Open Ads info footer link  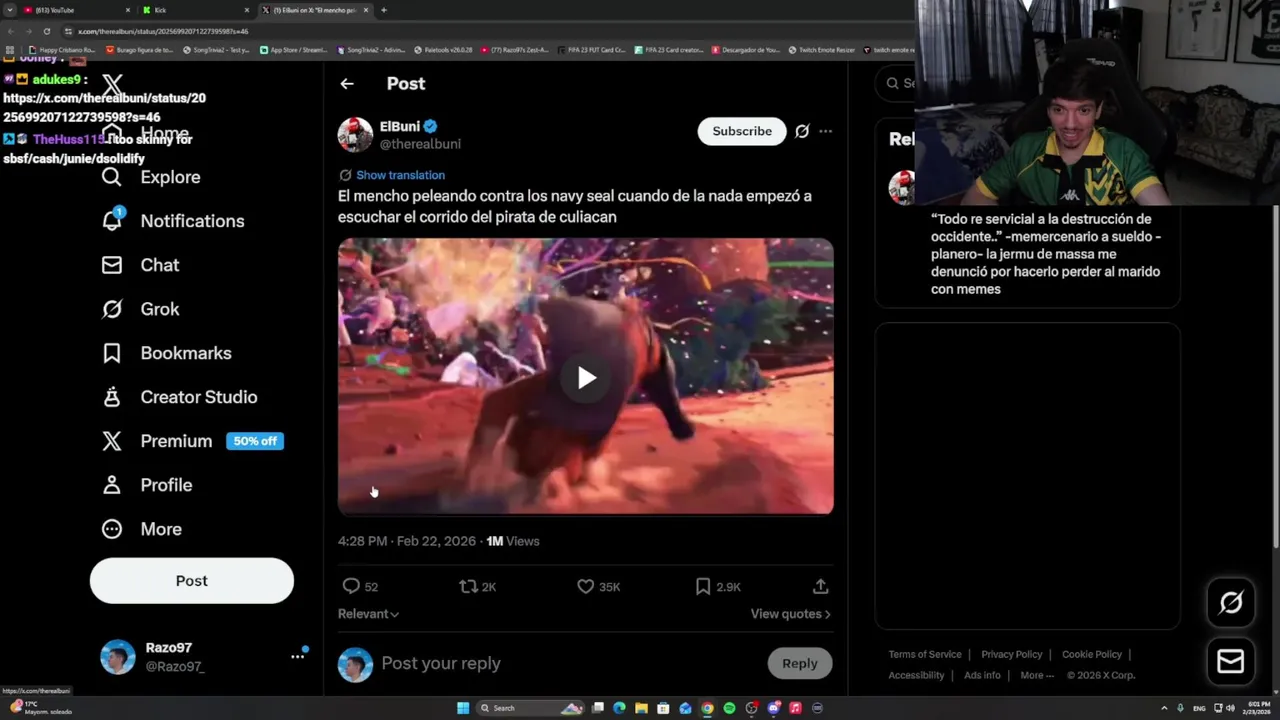pyautogui.click(x=982, y=675)
